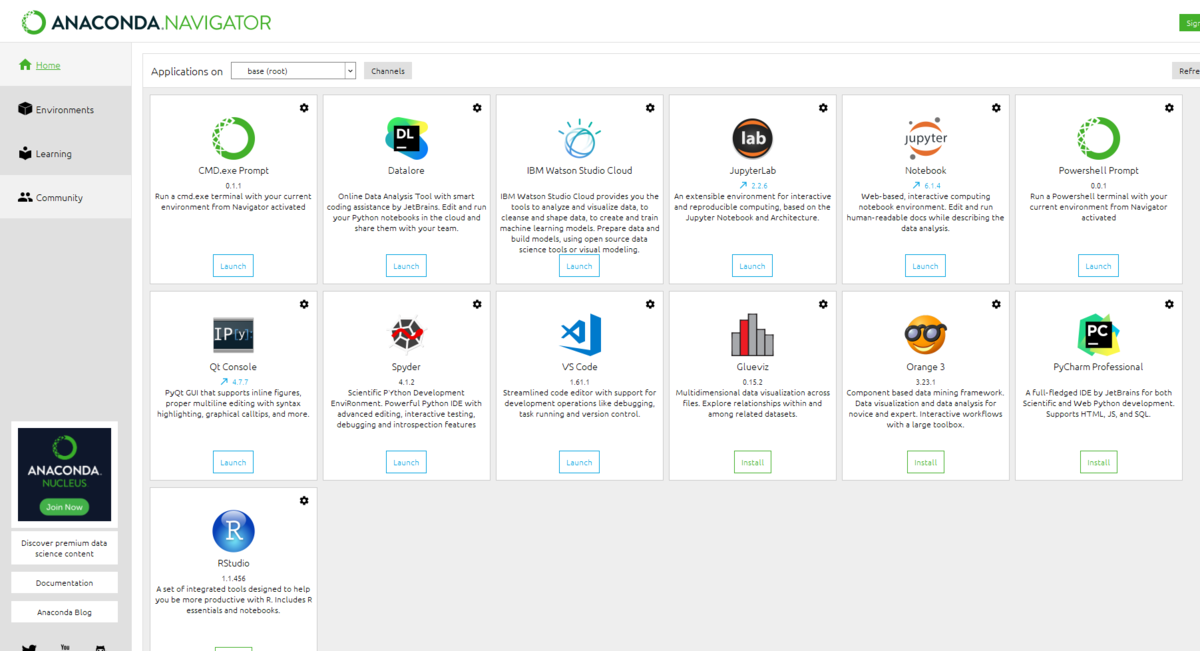This screenshot has width=1200, height=651.
Task: Open gear options on Qt Console tile
Action: [x=304, y=304]
